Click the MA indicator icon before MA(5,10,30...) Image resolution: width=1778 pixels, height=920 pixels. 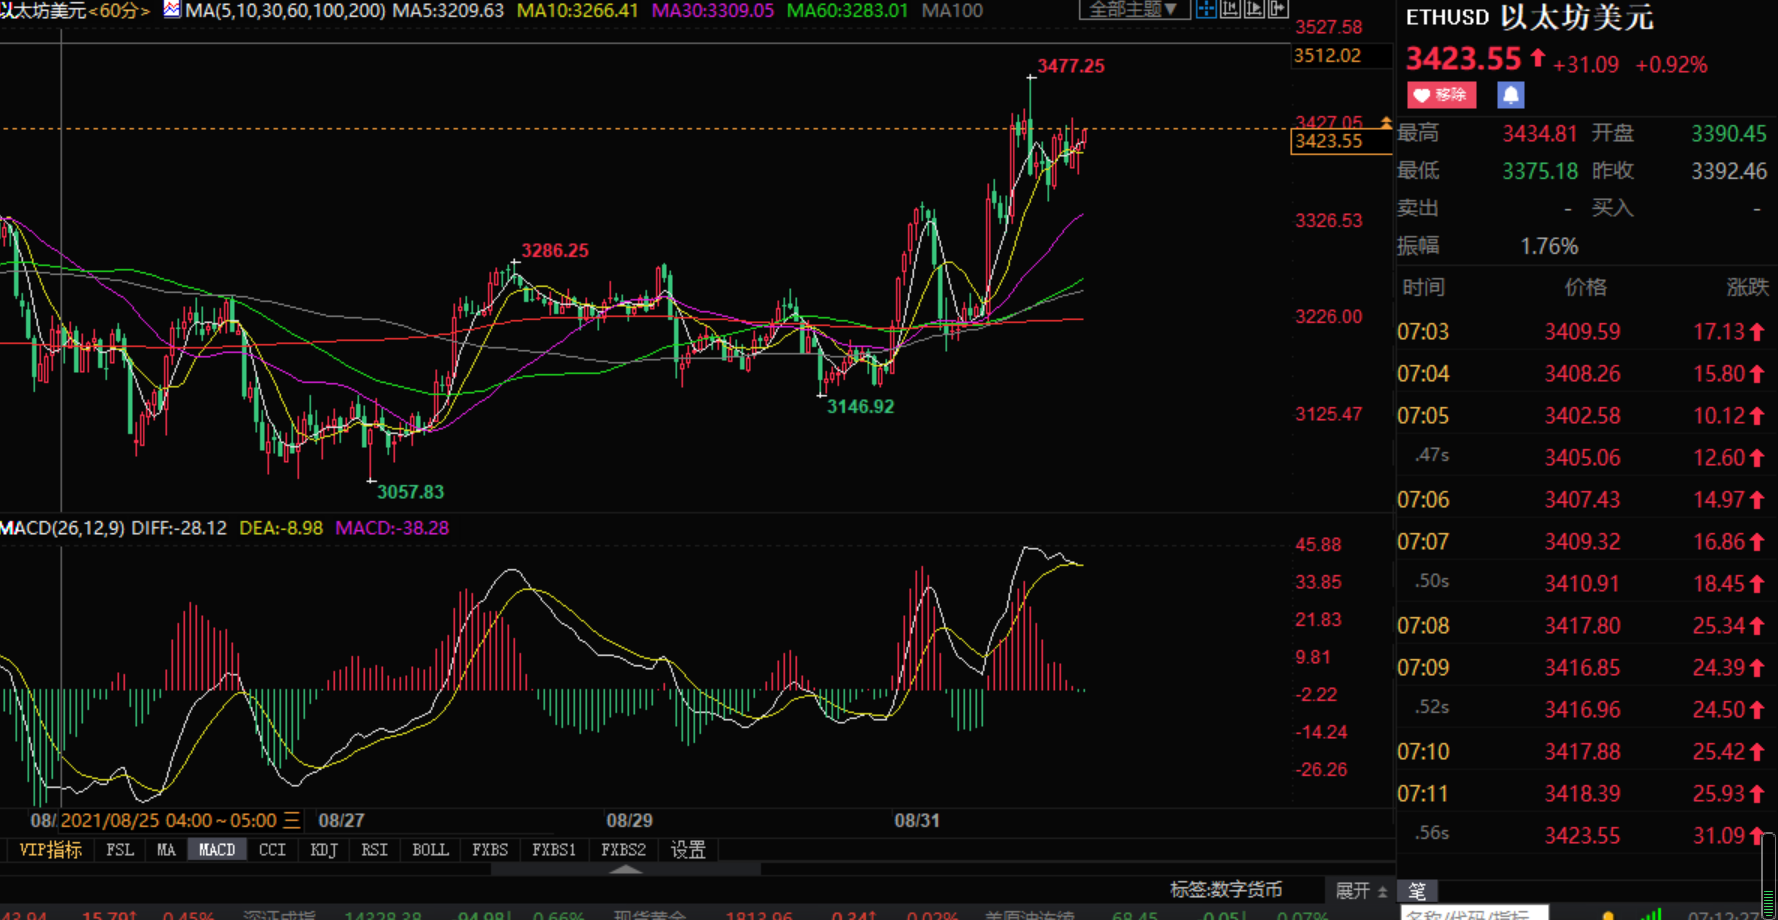(172, 10)
